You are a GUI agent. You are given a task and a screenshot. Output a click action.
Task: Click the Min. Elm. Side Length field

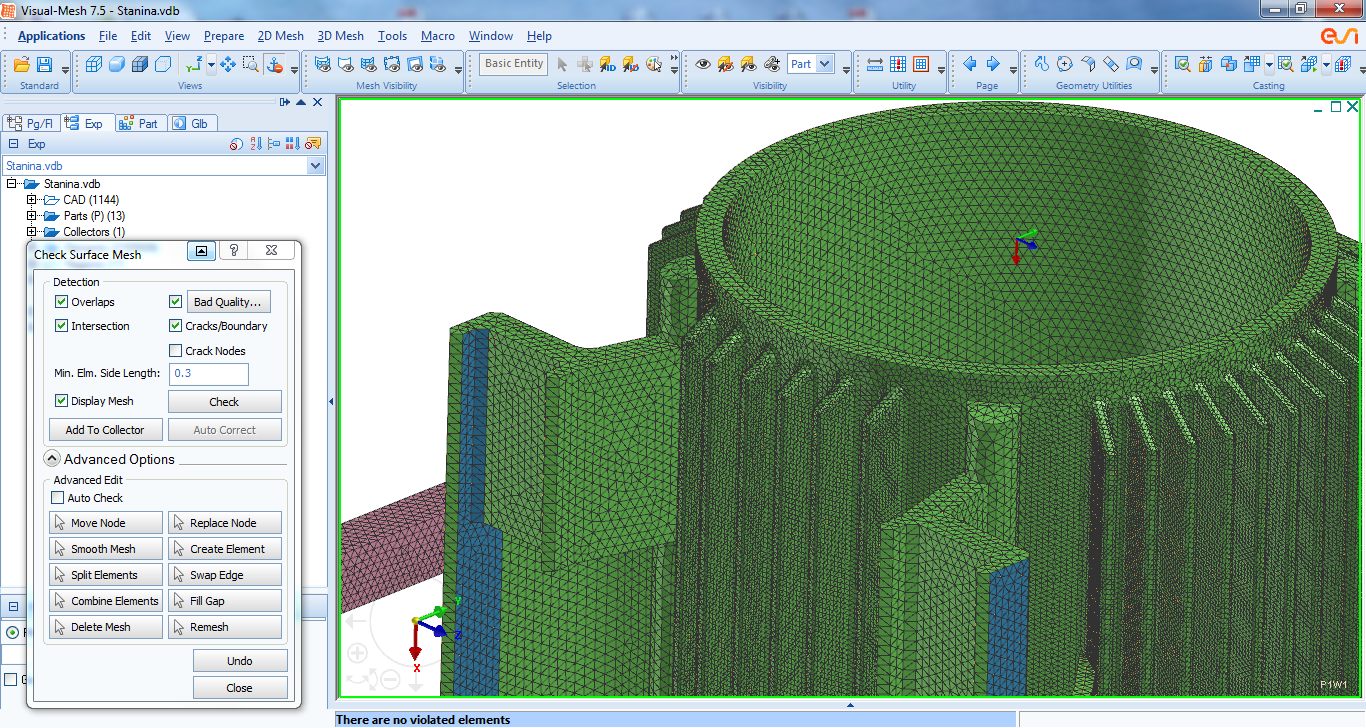pyautogui.click(x=209, y=374)
